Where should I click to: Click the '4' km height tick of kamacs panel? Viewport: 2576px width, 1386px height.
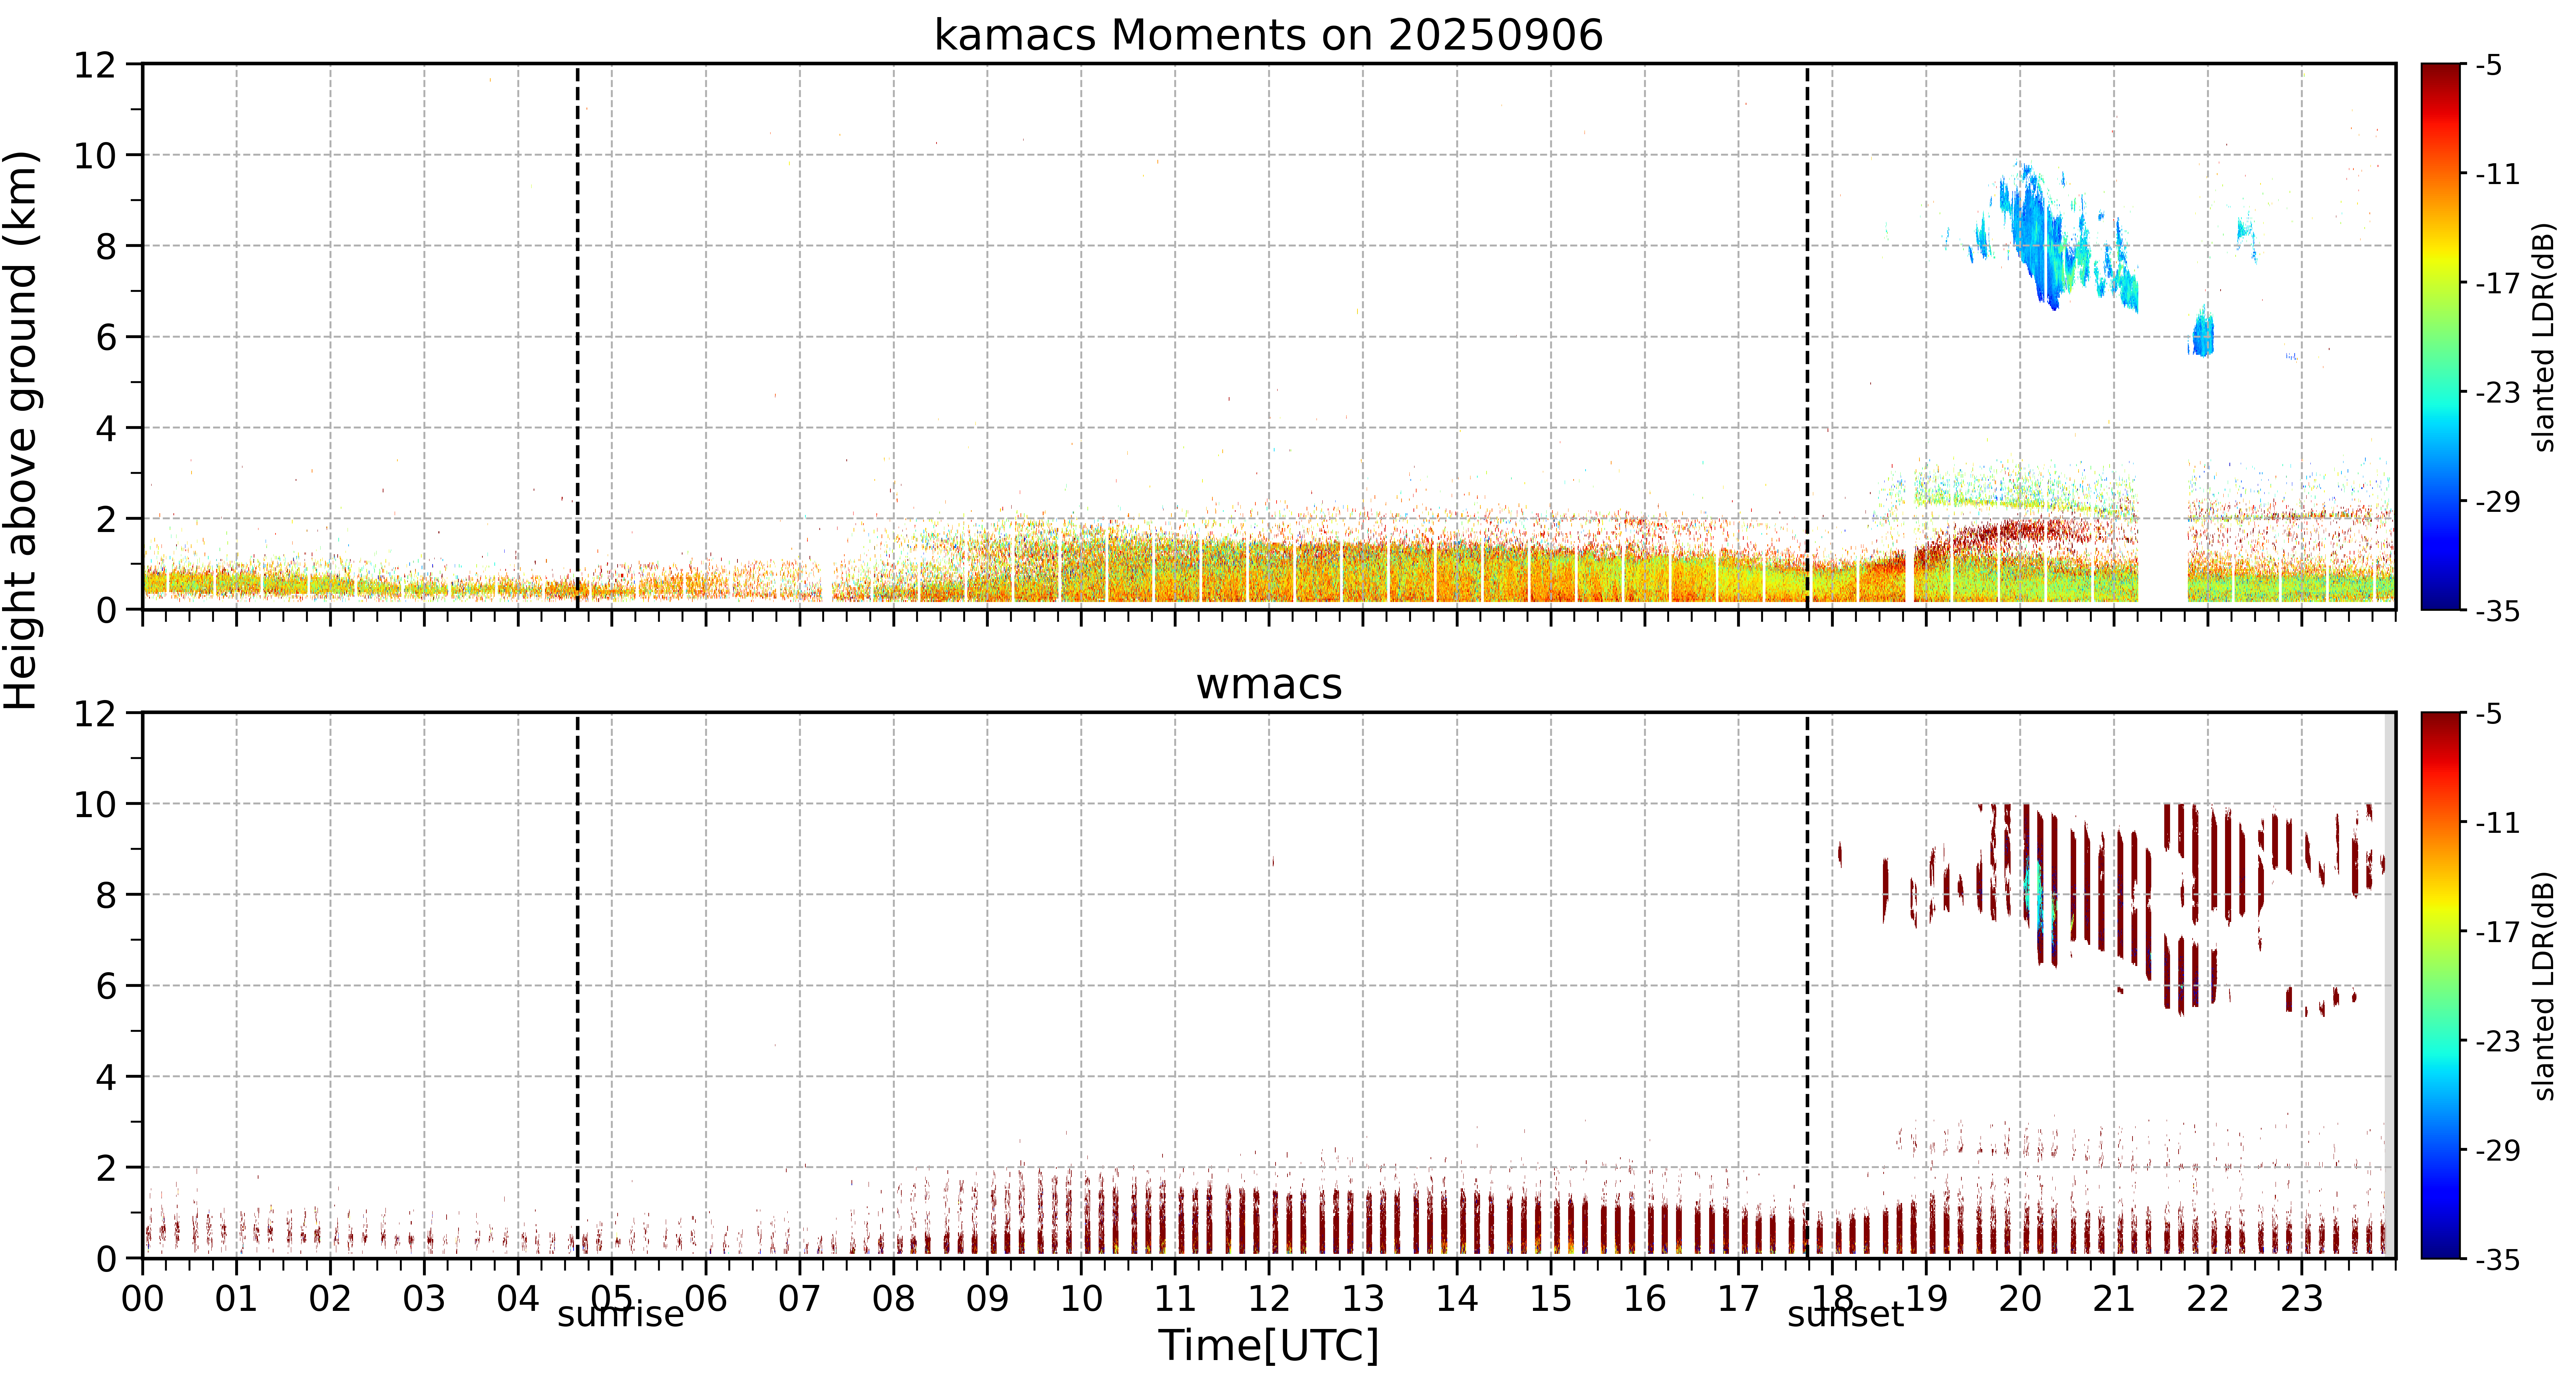point(106,428)
